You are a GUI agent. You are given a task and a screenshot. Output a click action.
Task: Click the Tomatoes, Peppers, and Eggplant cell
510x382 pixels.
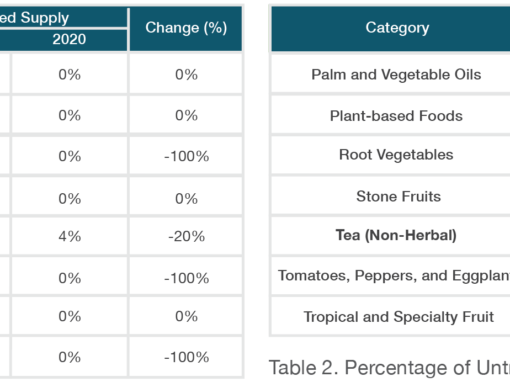393,276
